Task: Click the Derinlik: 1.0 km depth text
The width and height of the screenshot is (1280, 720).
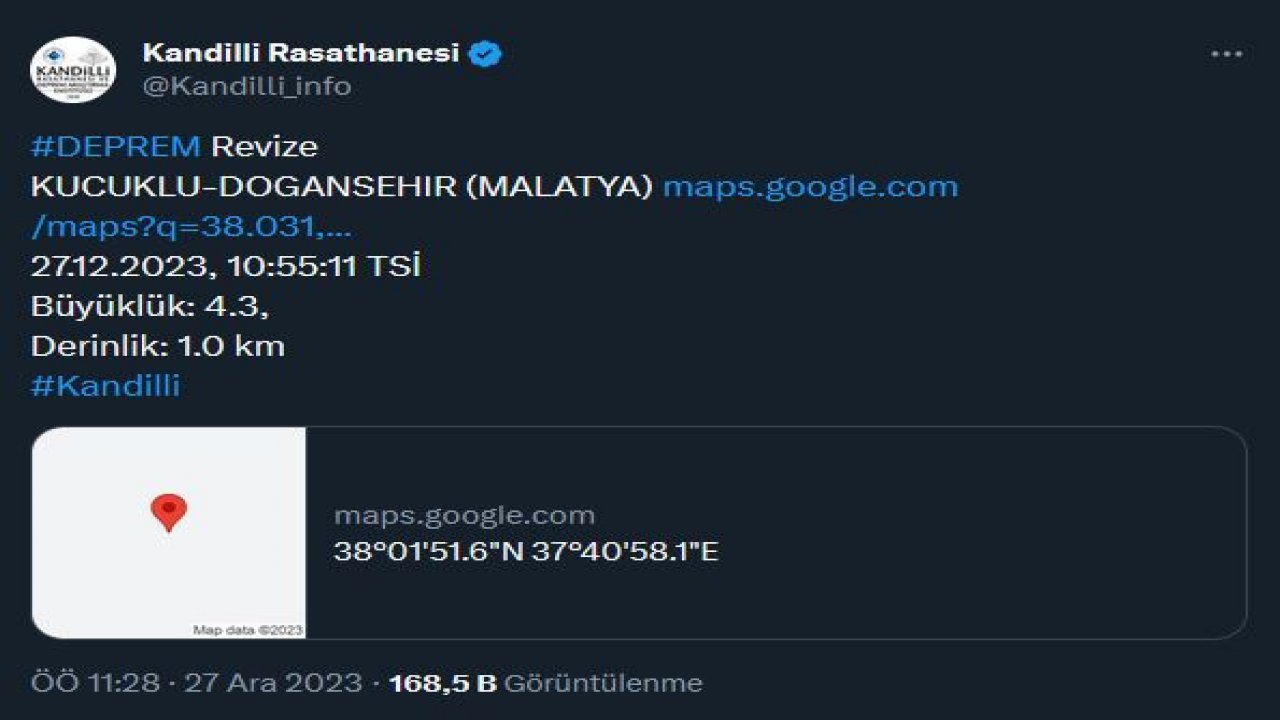Action: [x=156, y=345]
